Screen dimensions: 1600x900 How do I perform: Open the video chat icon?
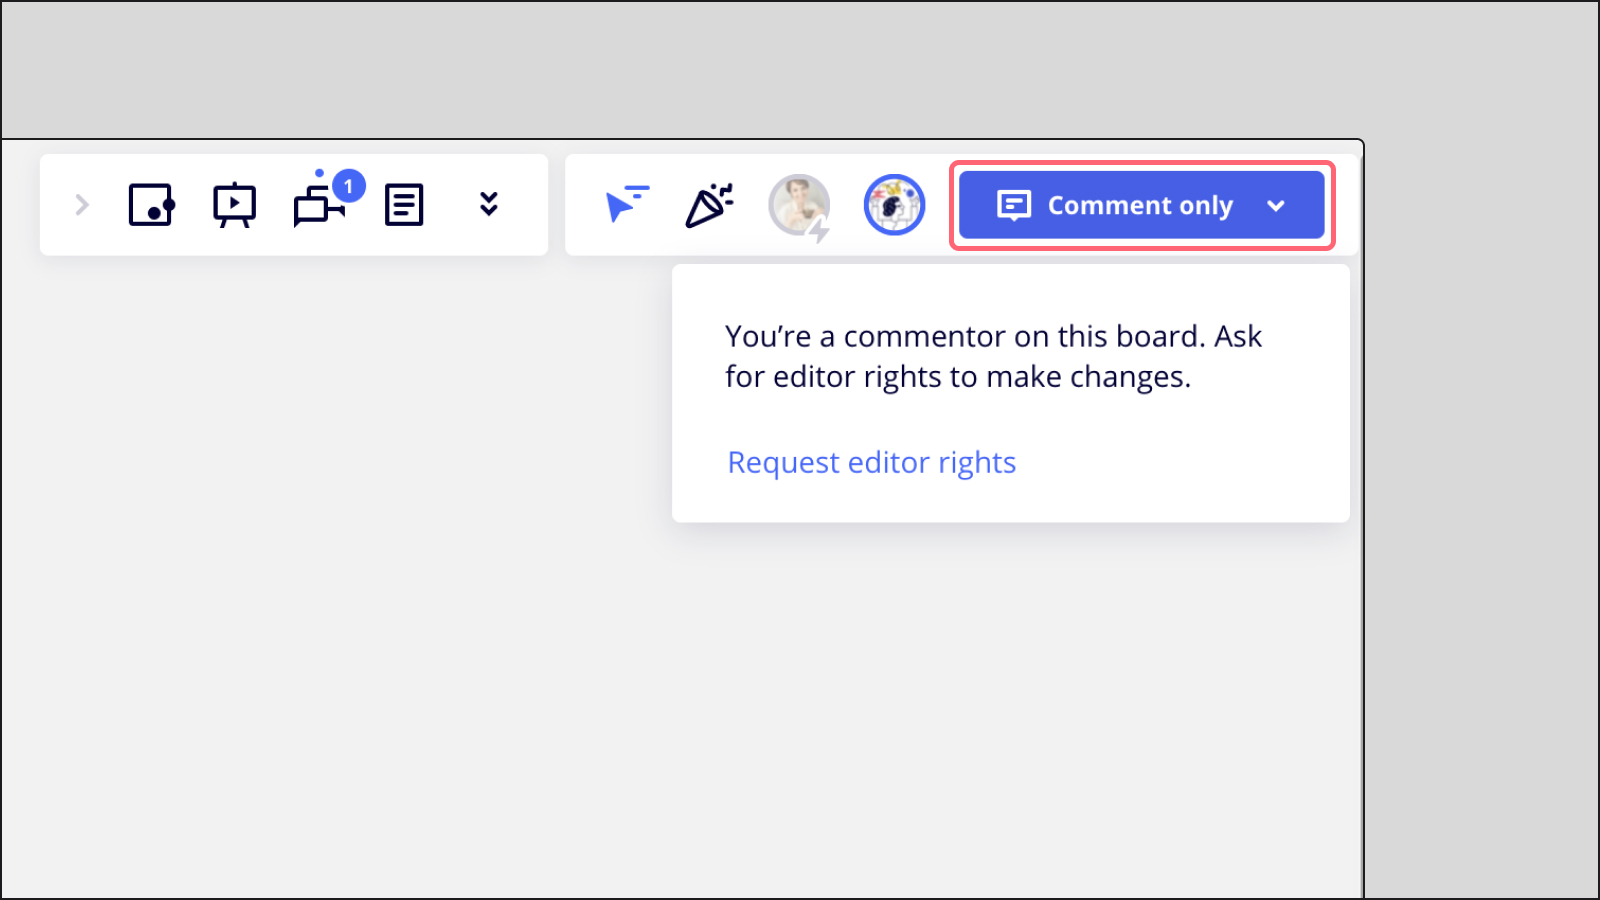pos(316,207)
